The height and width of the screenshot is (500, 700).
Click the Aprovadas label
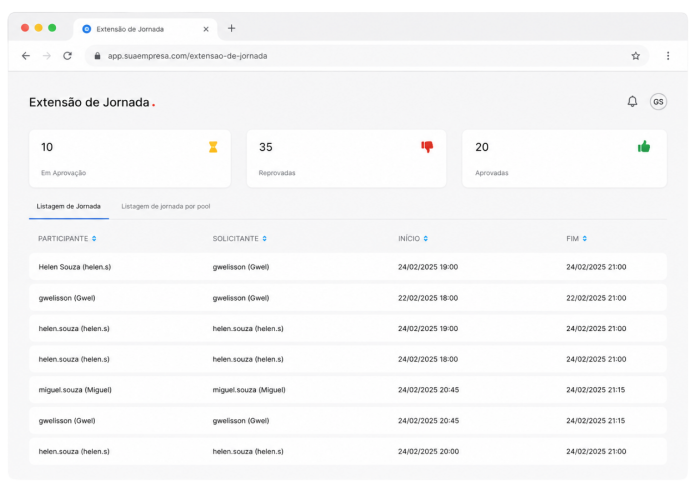492,173
